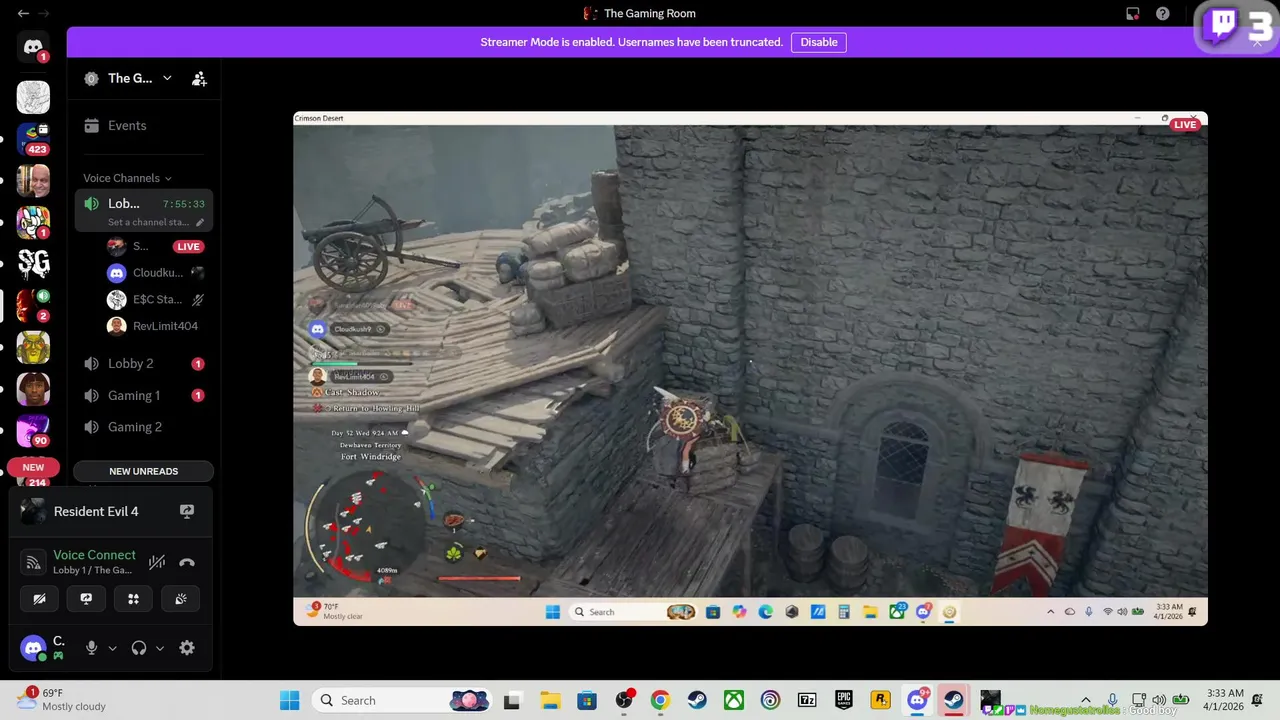Open Rockstar Games Launcher from taskbar
Image resolution: width=1280 pixels, height=720 pixels.
pyautogui.click(x=881, y=700)
